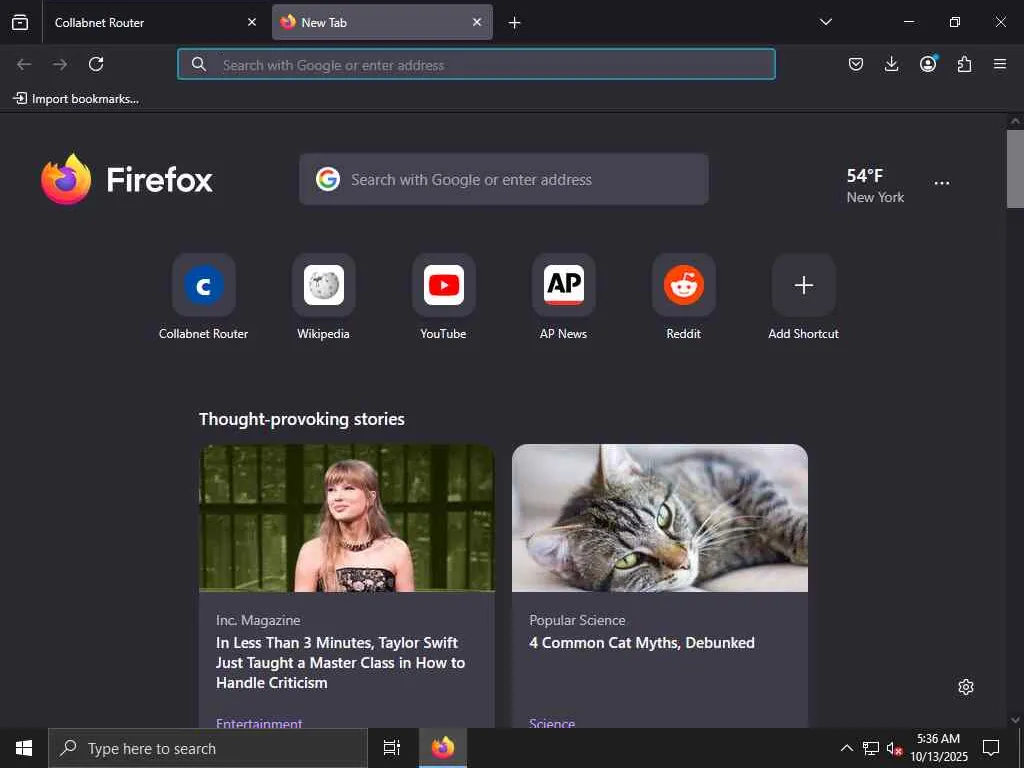
Task: Open the Collabnet Router shortcut
Action: click(203, 297)
